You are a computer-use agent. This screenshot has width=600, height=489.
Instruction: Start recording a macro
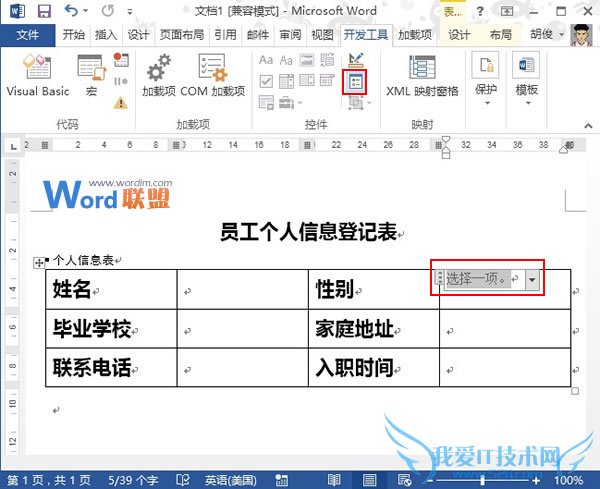121,60
